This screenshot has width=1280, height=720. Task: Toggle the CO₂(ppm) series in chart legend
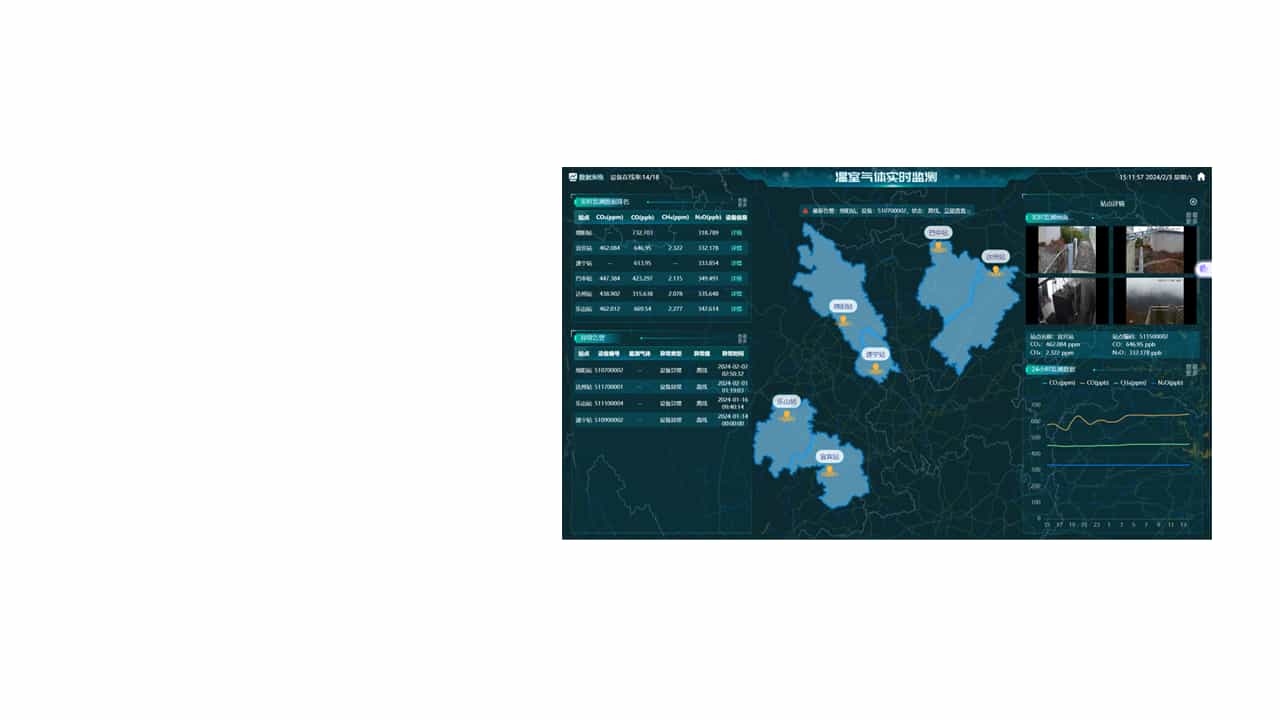(1059, 383)
